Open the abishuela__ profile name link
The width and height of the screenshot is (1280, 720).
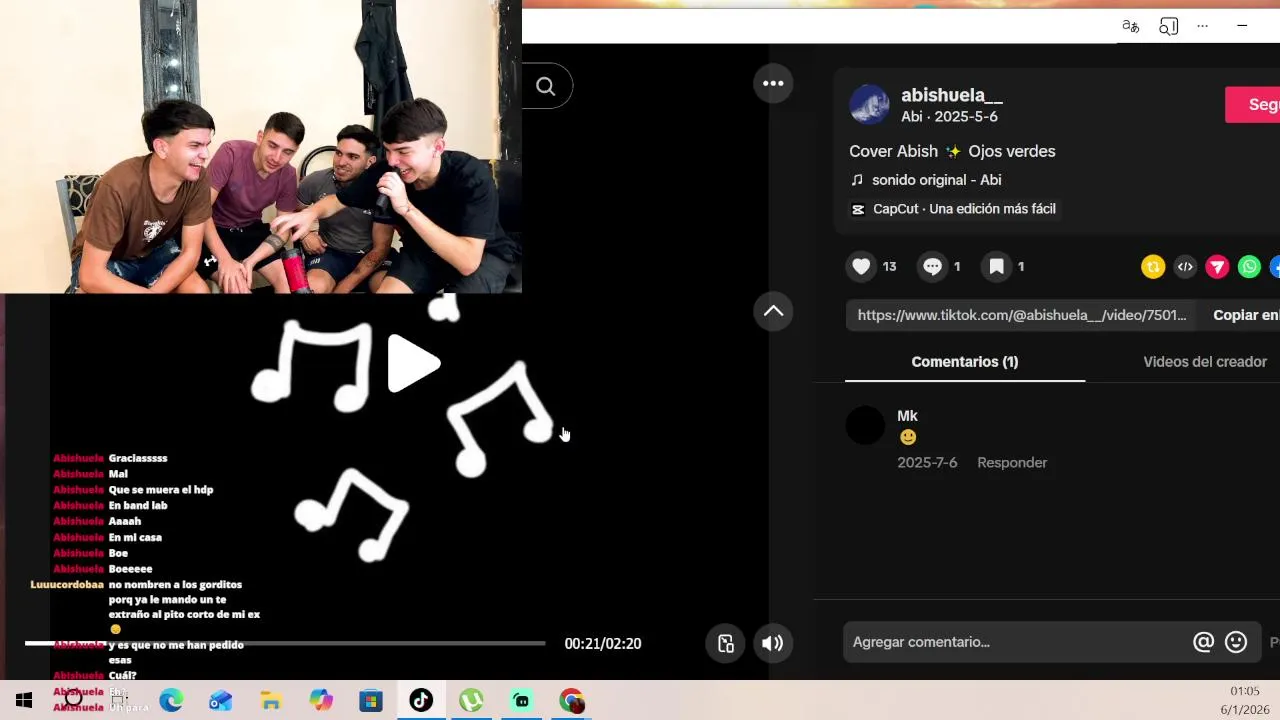pyautogui.click(x=952, y=95)
